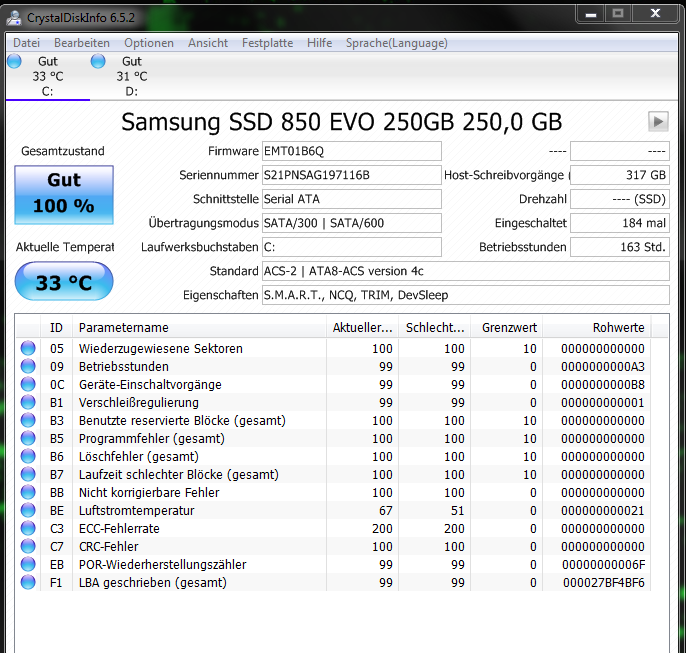The height and width of the screenshot is (653, 686).
Task: Click the Laufwerksbuchstaben field
Action: [352, 247]
